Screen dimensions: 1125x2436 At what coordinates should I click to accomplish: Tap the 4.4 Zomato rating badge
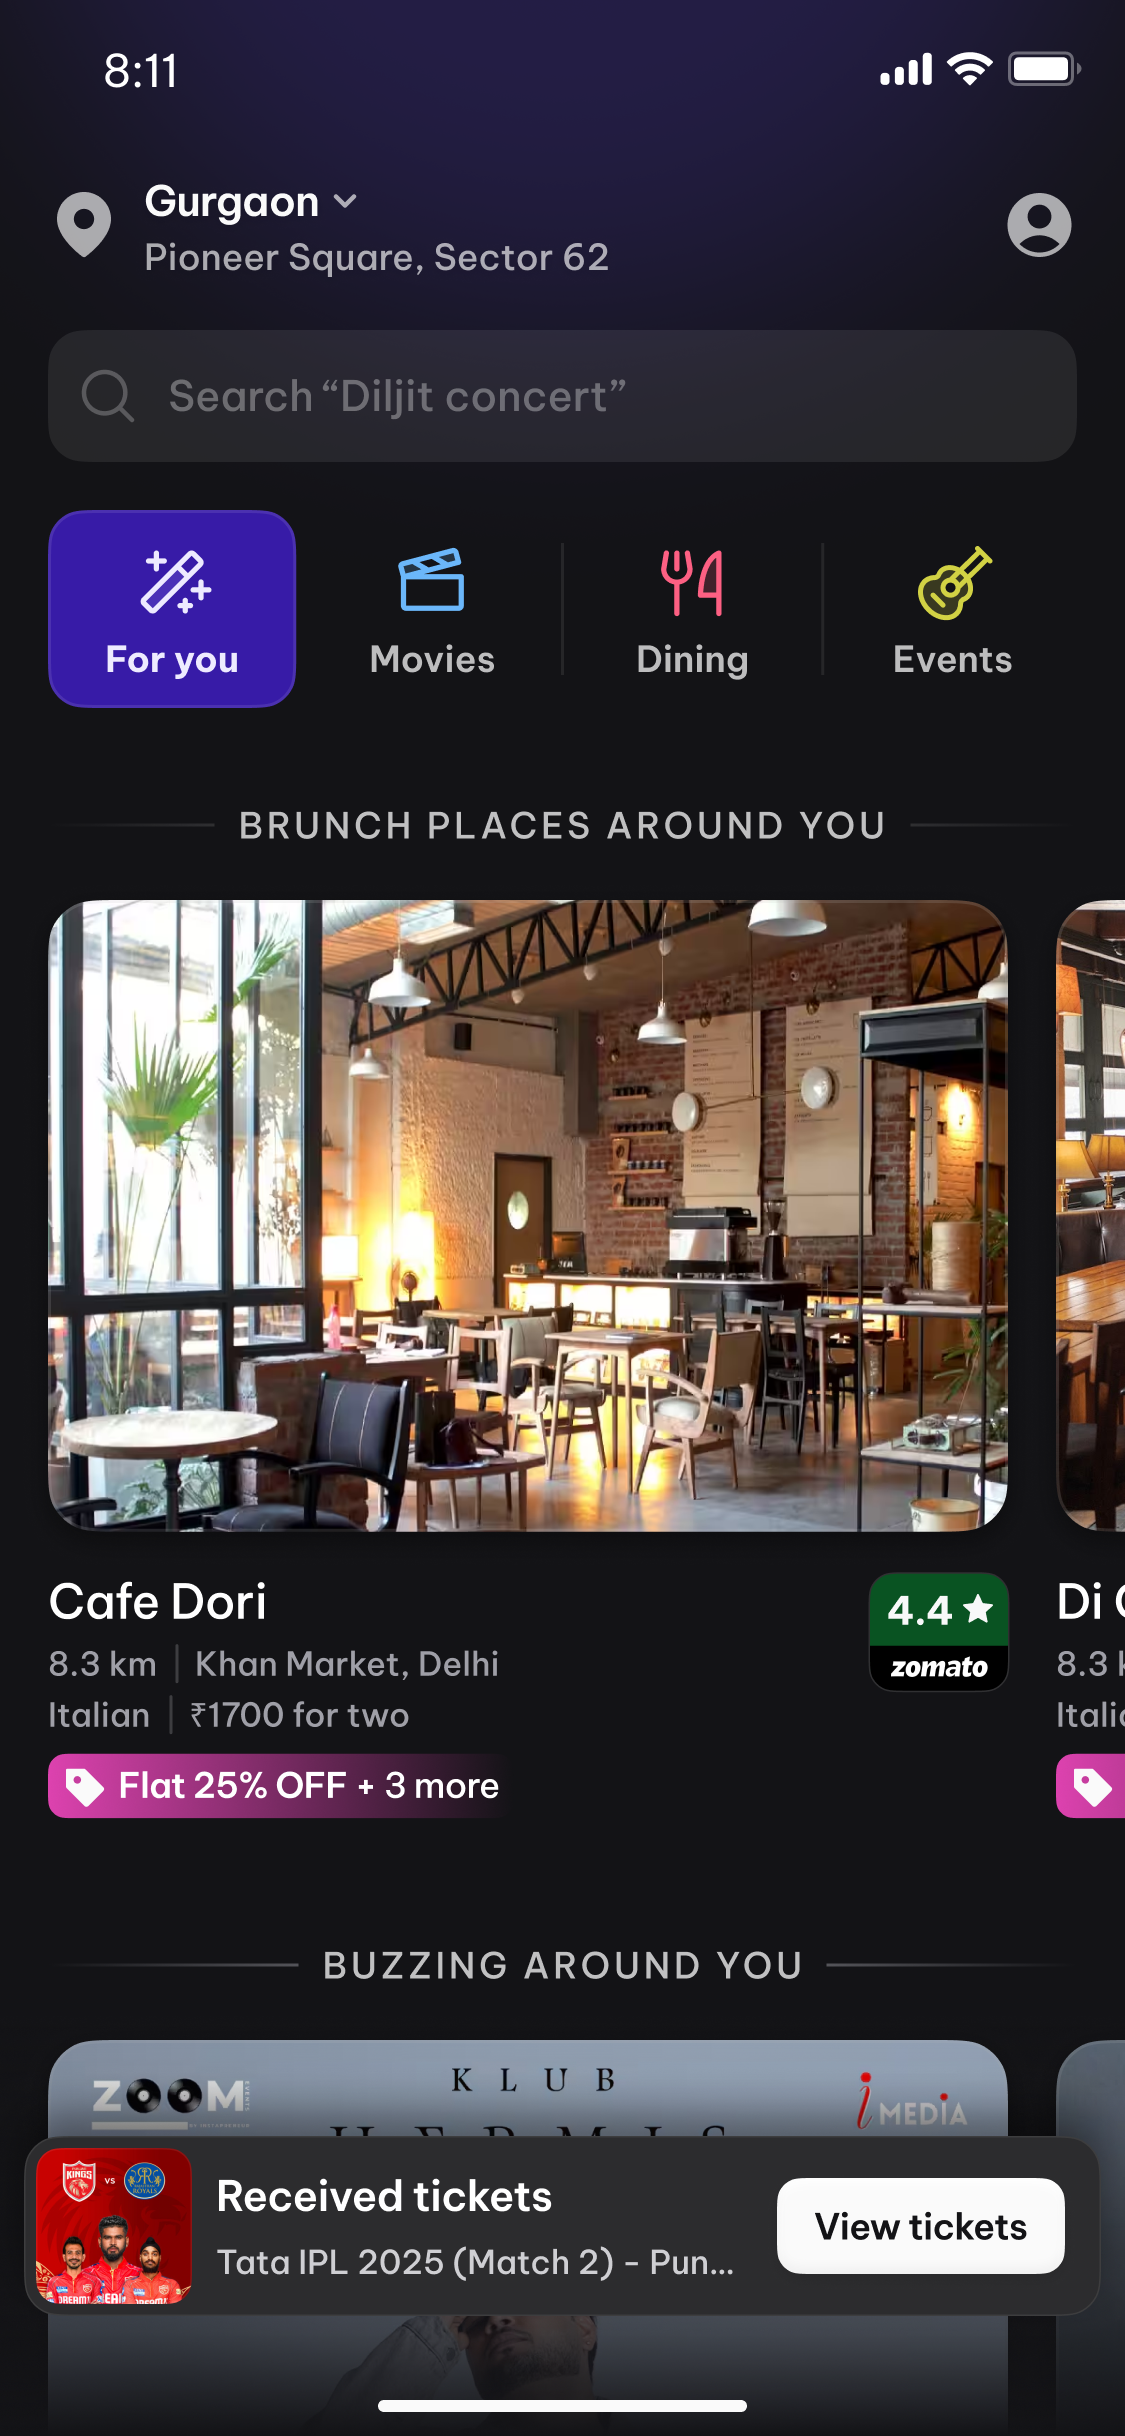coord(938,1632)
